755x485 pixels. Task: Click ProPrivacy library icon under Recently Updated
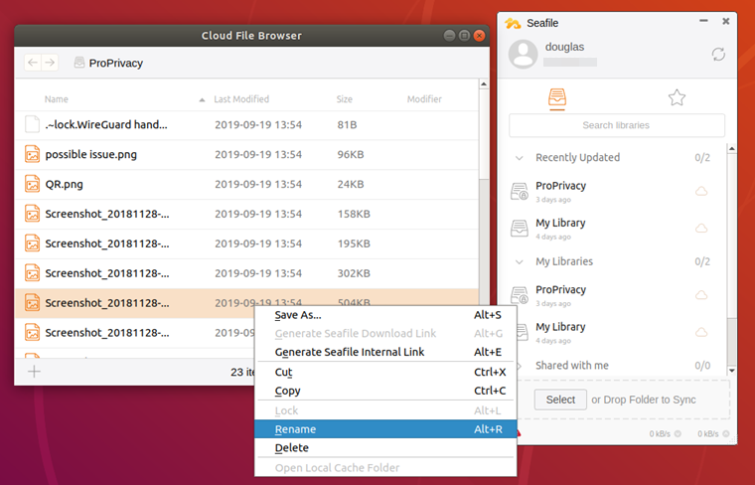[x=520, y=192]
